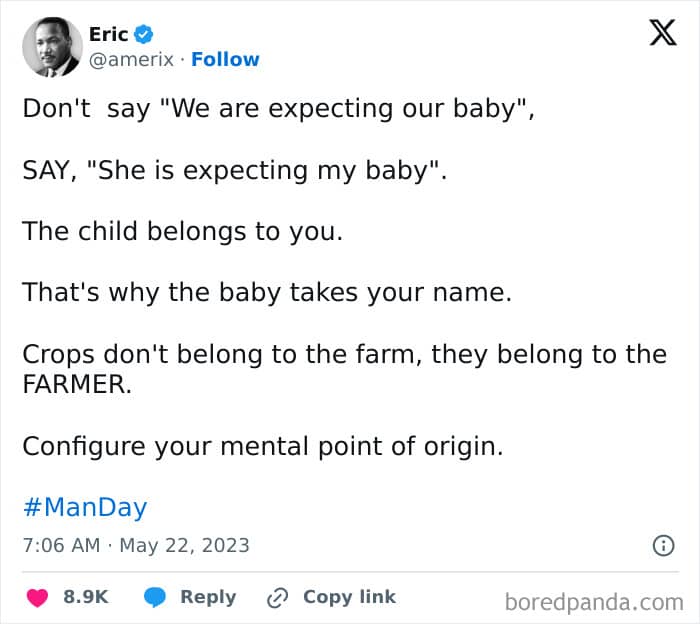
Task: Click the word FARMER in the tweet
Action: pyautogui.click(x=77, y=384)
